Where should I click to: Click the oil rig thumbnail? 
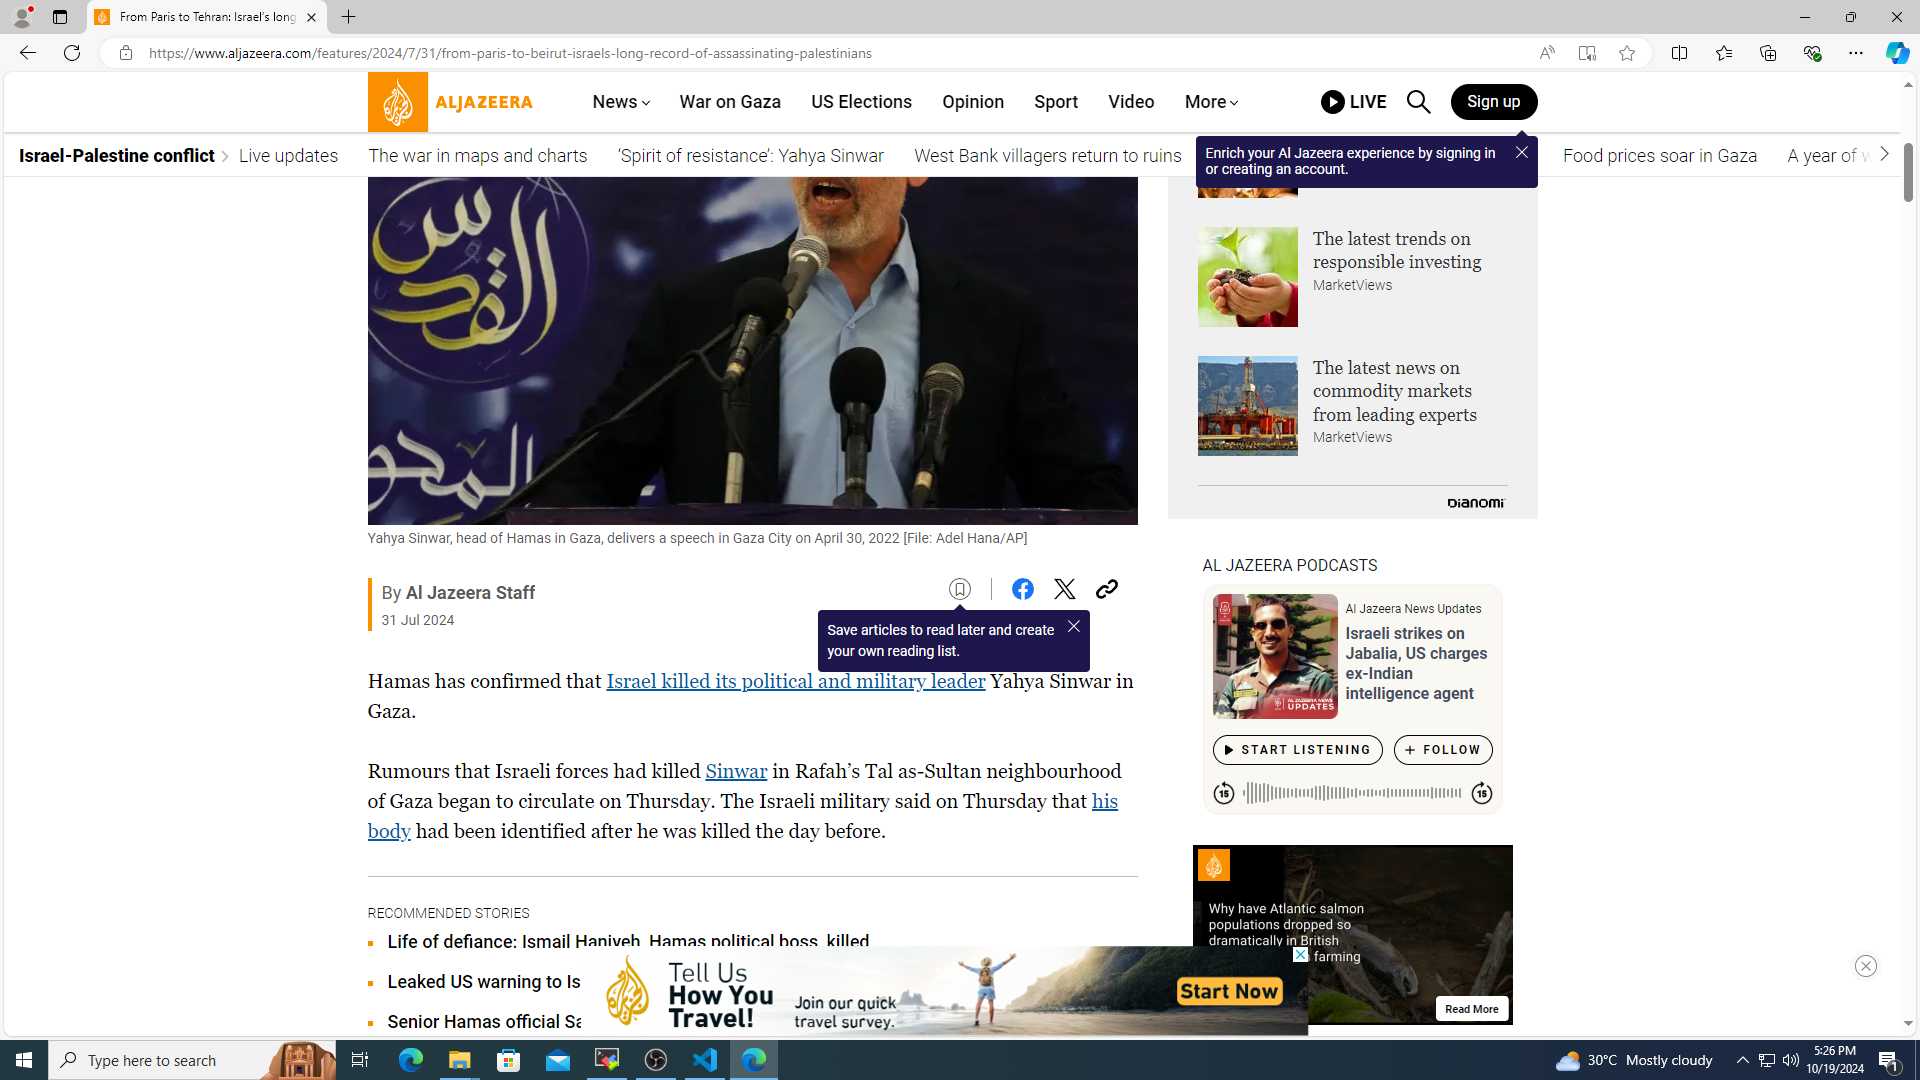[x=1247, y=406]
